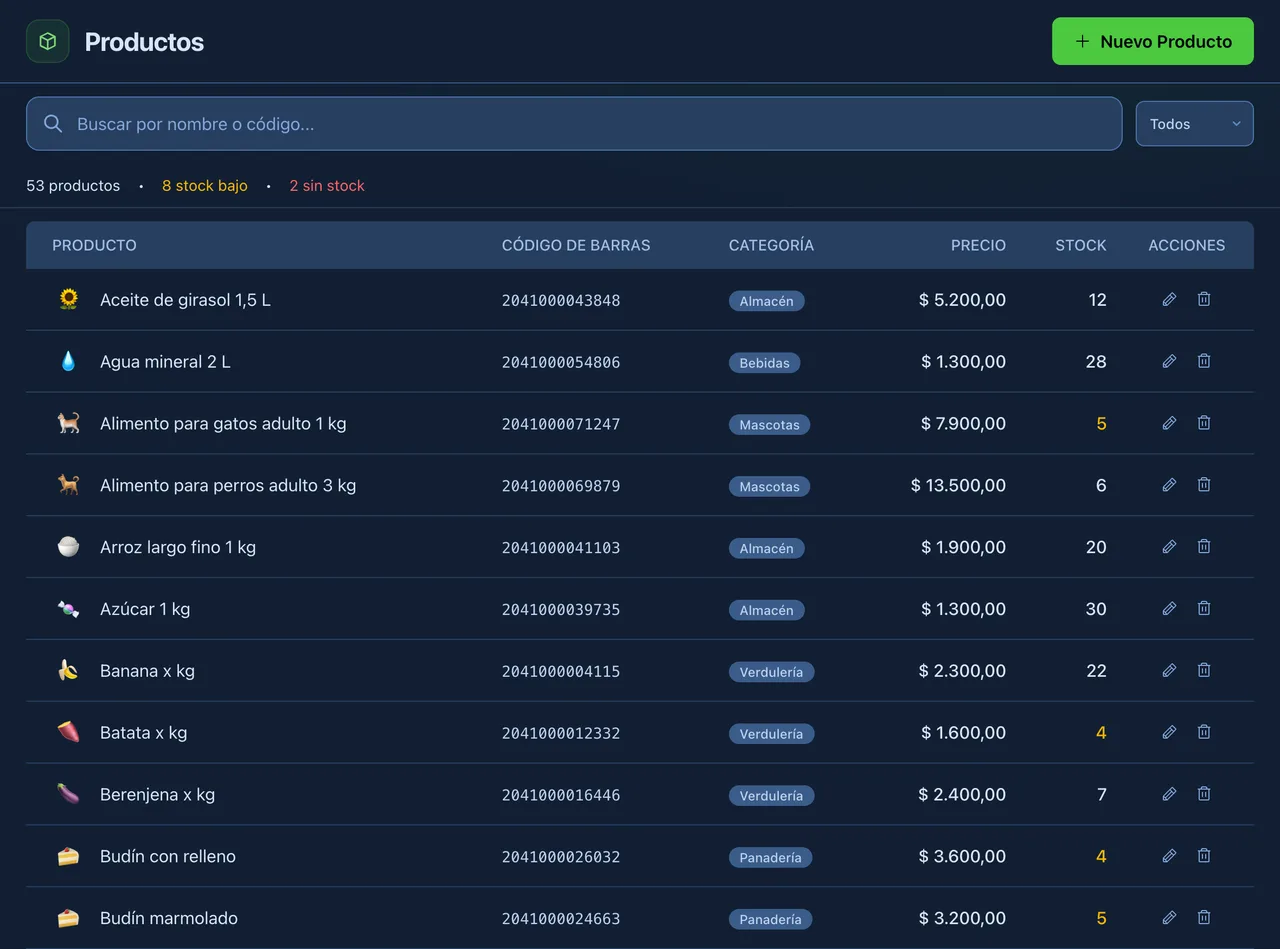Click Almacén tag on Aceite de girasol row
Image resolution: width=1280 pixels, height=949 pixels.
point(766,301)
